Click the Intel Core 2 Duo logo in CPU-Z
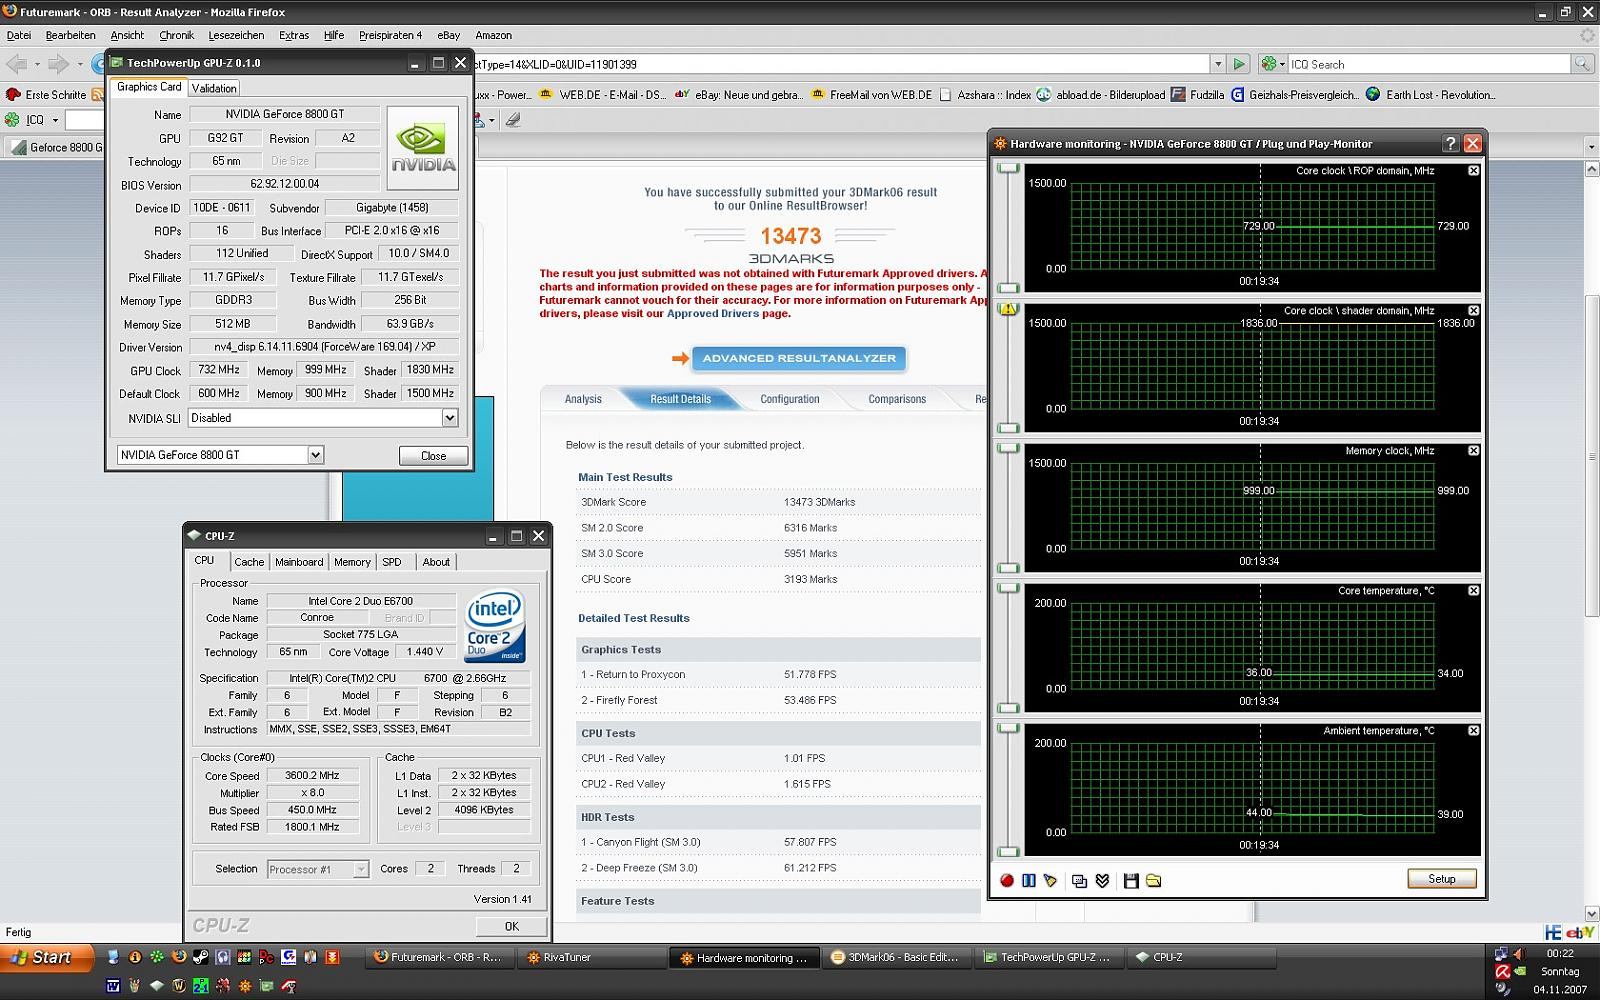This screenshot has height=1000, width=1600. point(495,626)
